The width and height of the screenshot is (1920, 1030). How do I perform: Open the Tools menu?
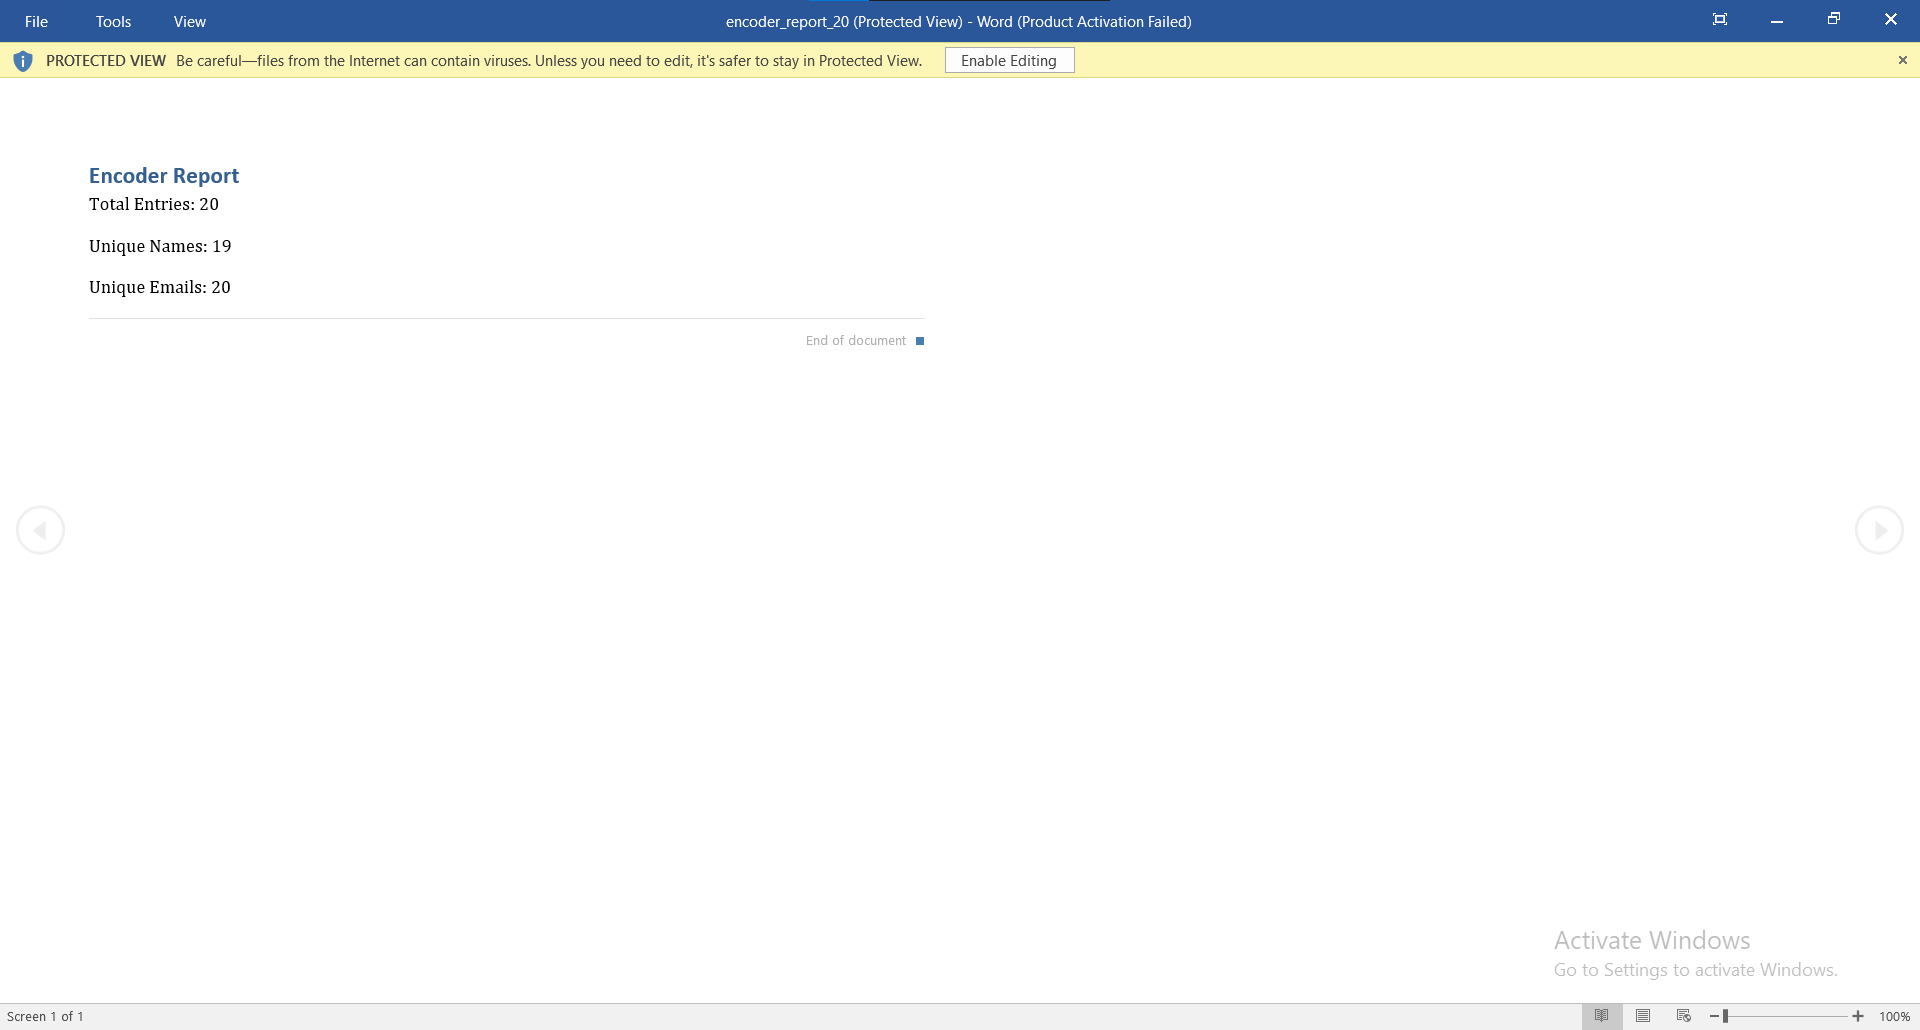coord(113,21)
